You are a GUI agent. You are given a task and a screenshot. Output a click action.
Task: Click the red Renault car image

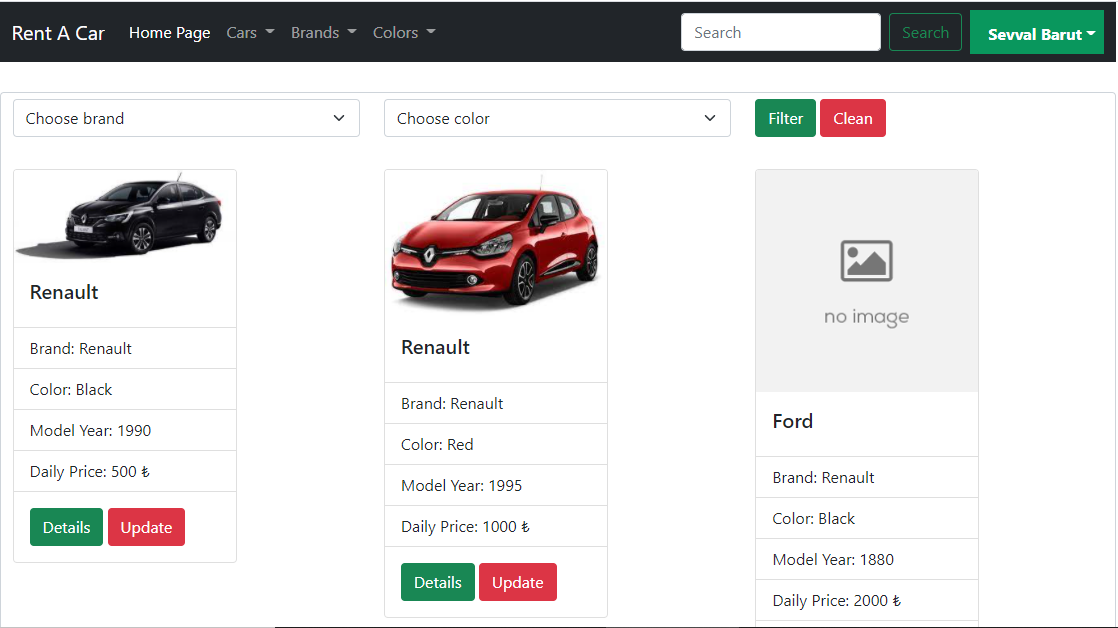(495, 244)
